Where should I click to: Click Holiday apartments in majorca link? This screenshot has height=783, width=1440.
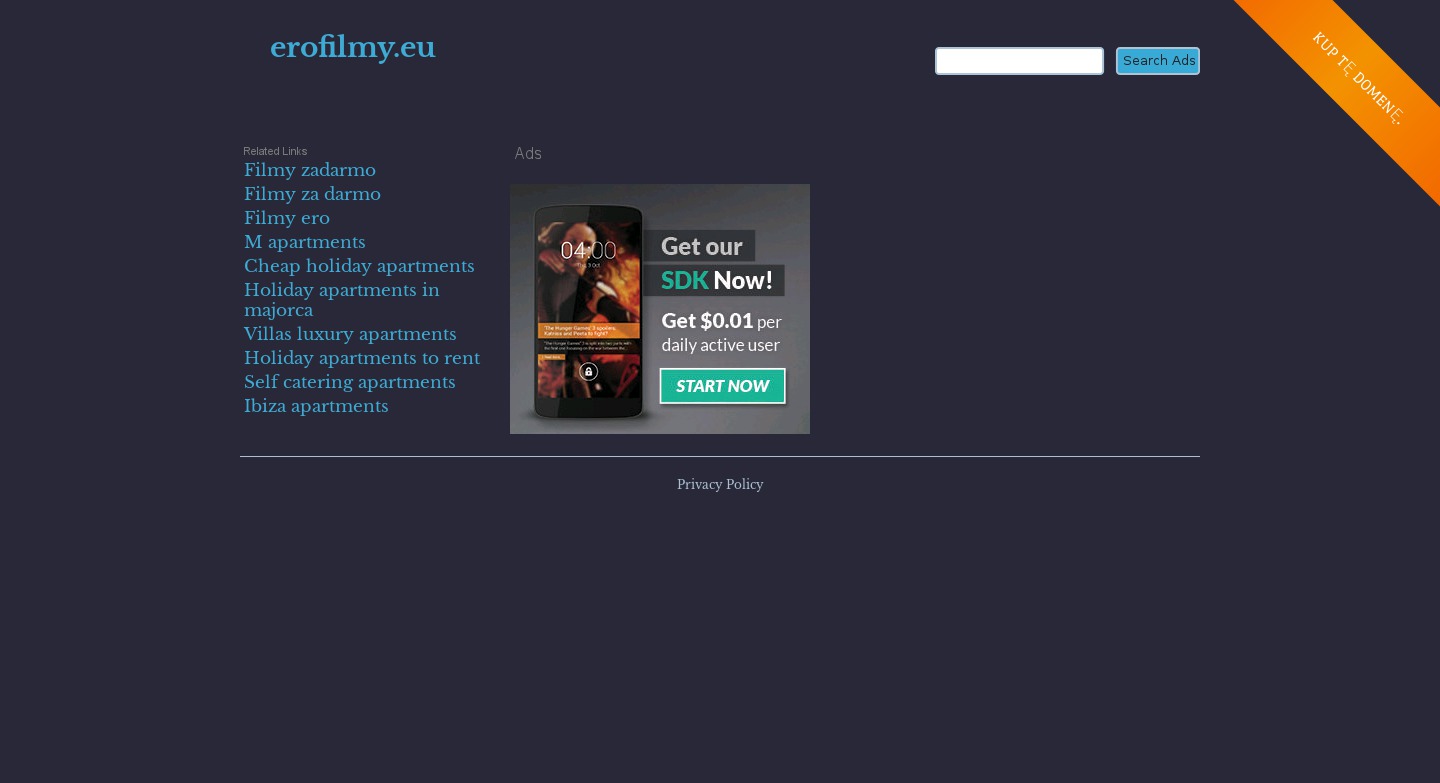341,300
